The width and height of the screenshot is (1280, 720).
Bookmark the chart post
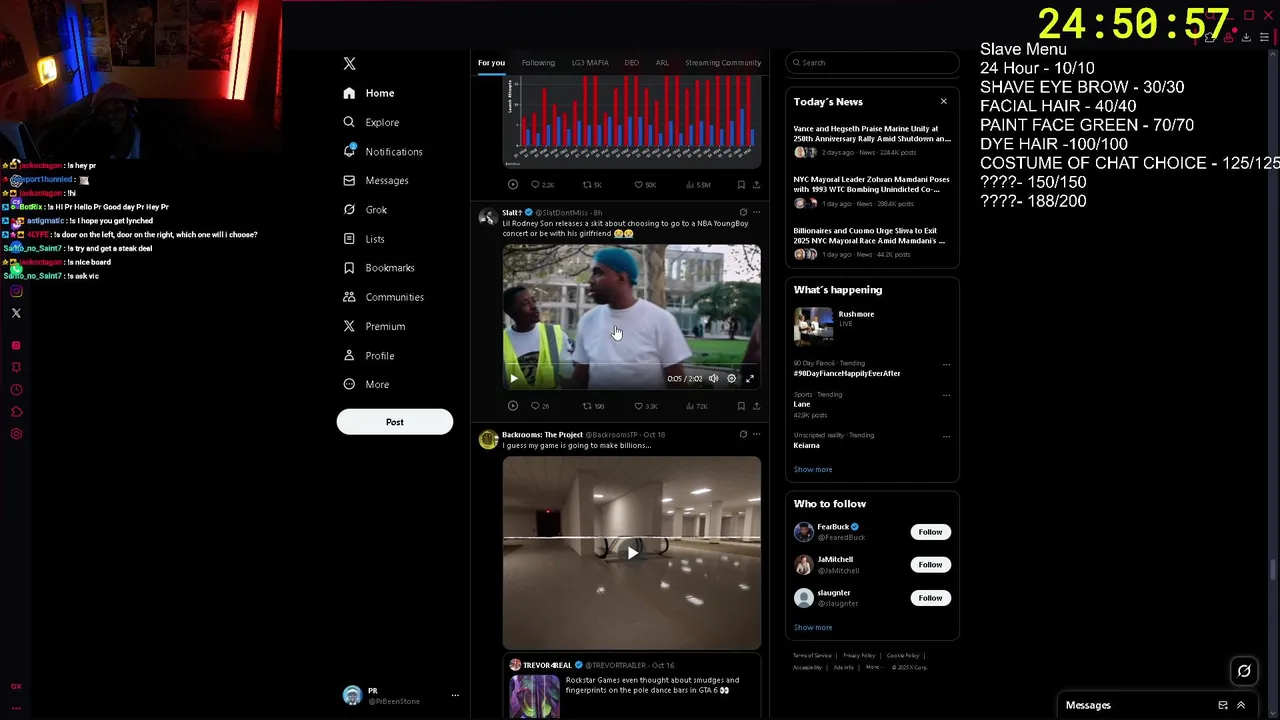pyautogui.click(x=741, y=184)
